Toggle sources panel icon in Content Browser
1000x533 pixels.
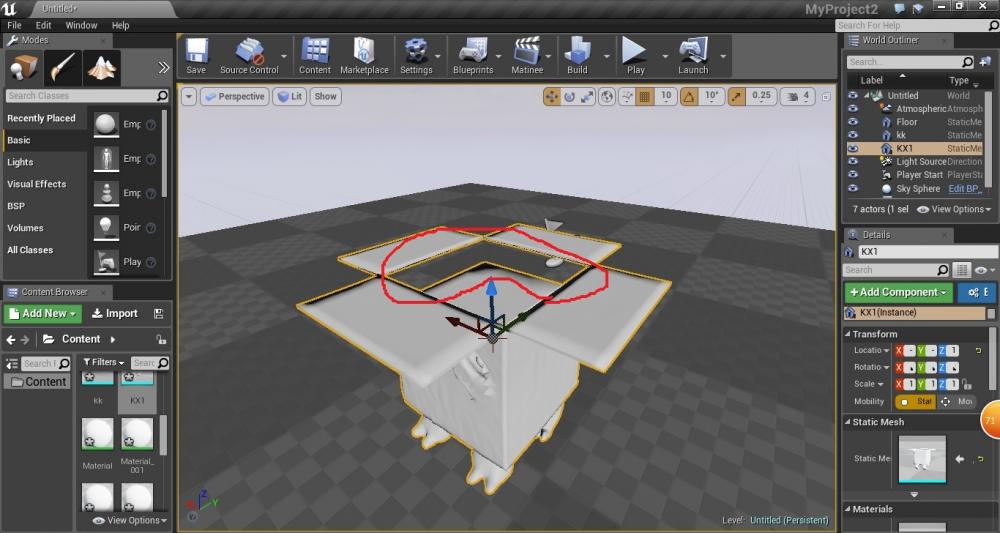point(11,363)
